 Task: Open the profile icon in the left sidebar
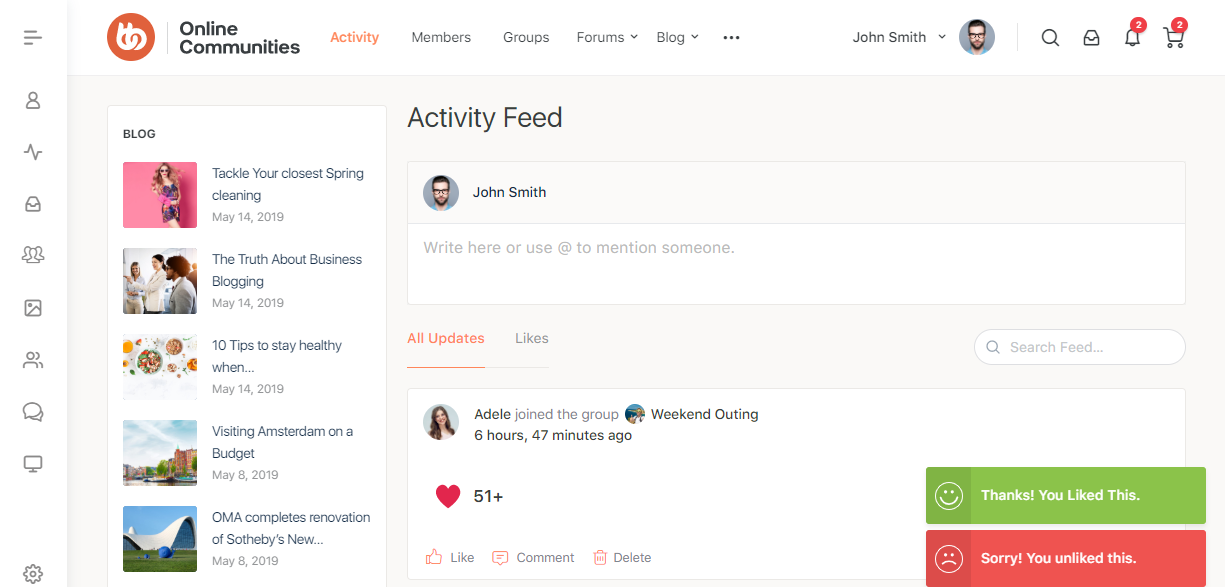33,100
